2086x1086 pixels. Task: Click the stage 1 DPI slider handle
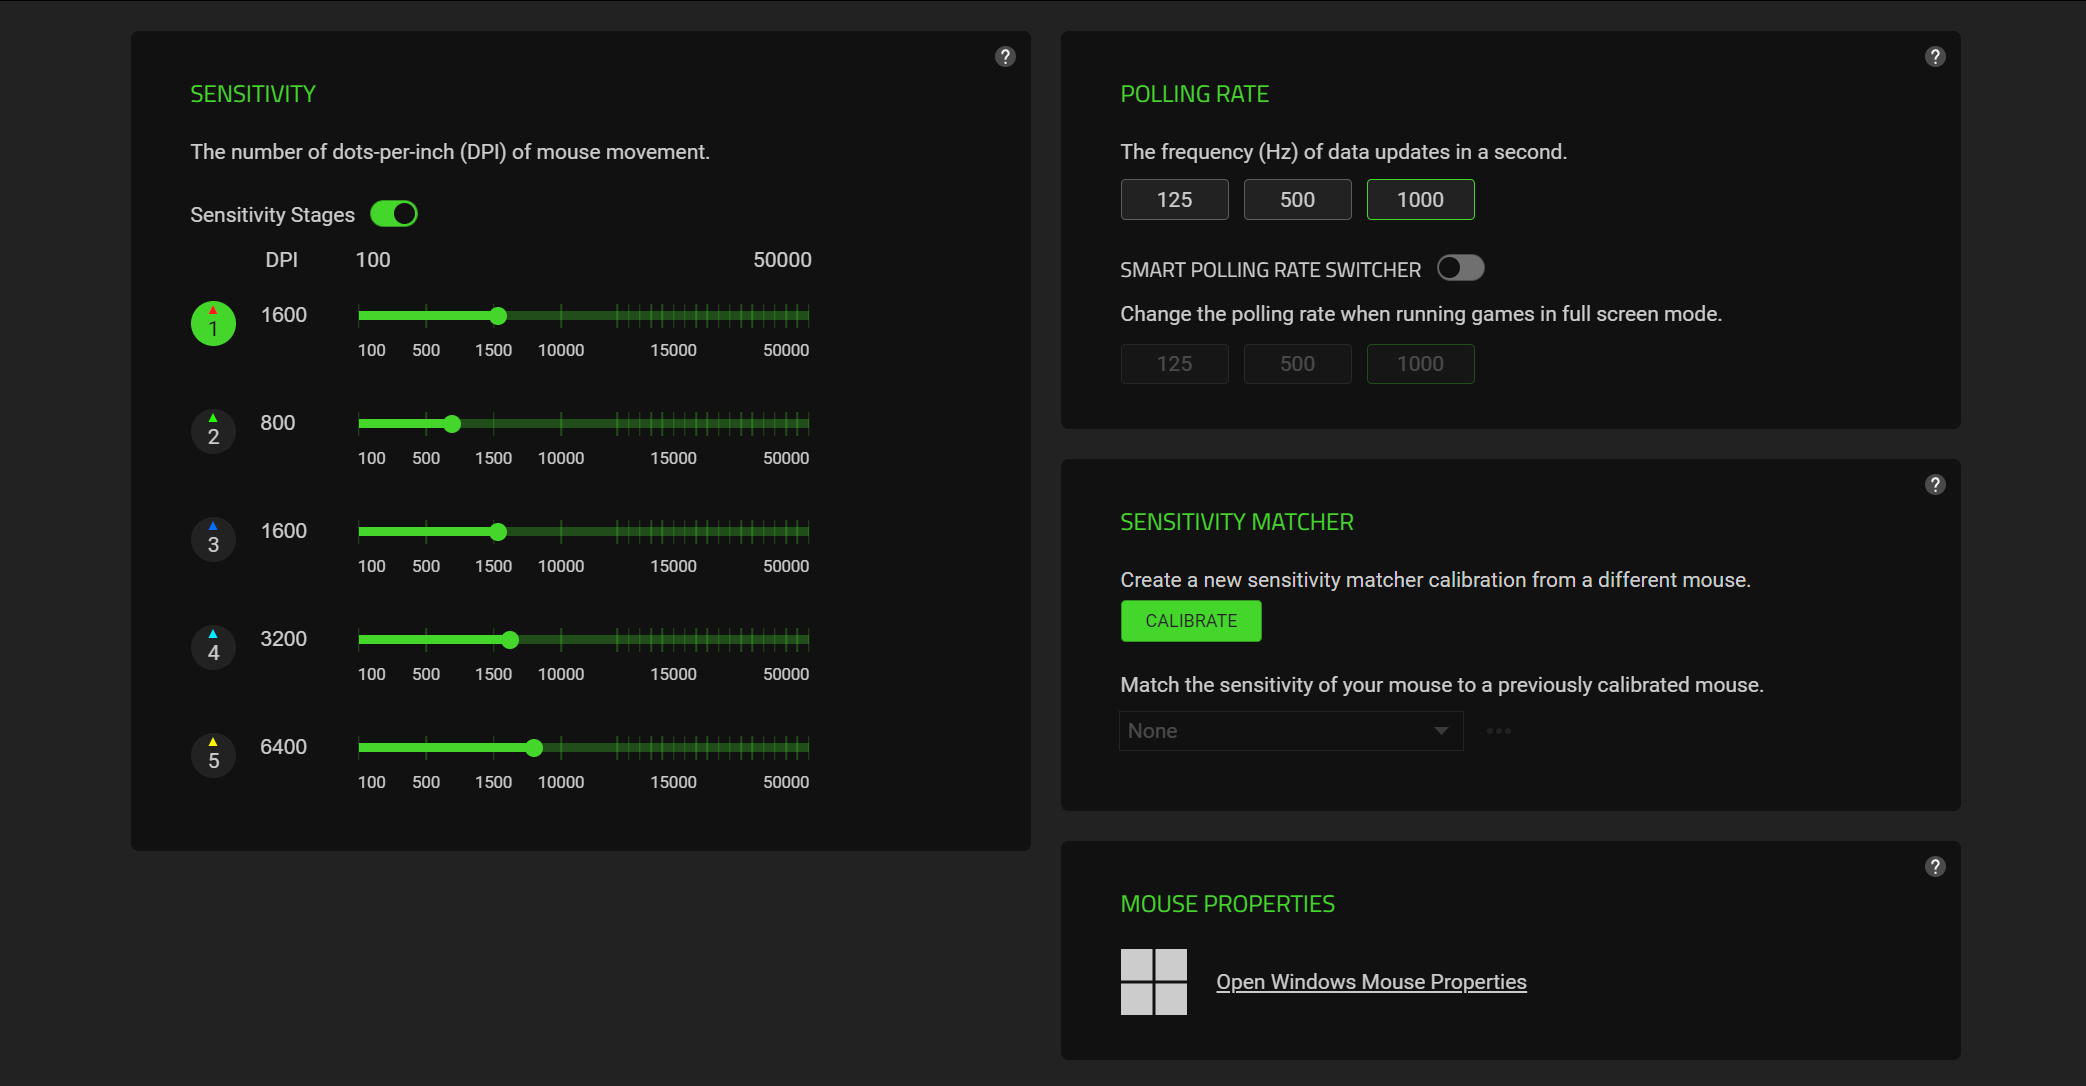tap(498, 316)
